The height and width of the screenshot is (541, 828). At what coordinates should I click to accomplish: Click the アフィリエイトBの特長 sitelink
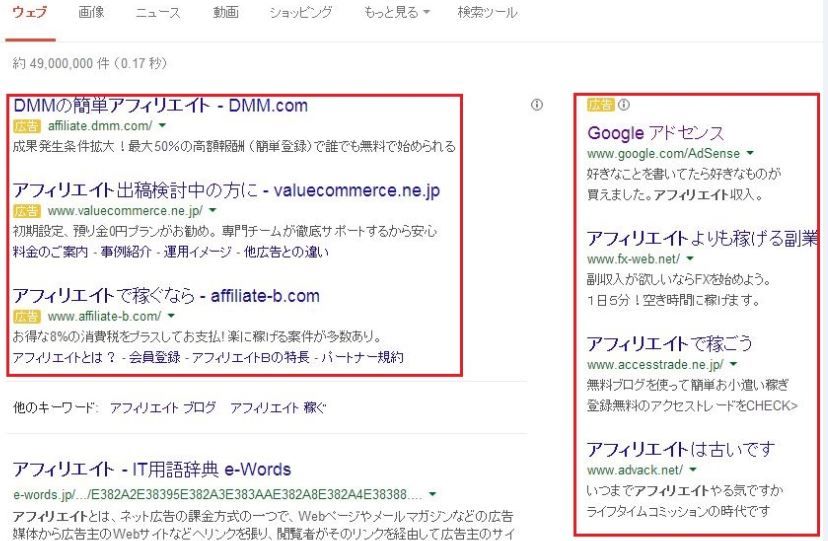251,358
